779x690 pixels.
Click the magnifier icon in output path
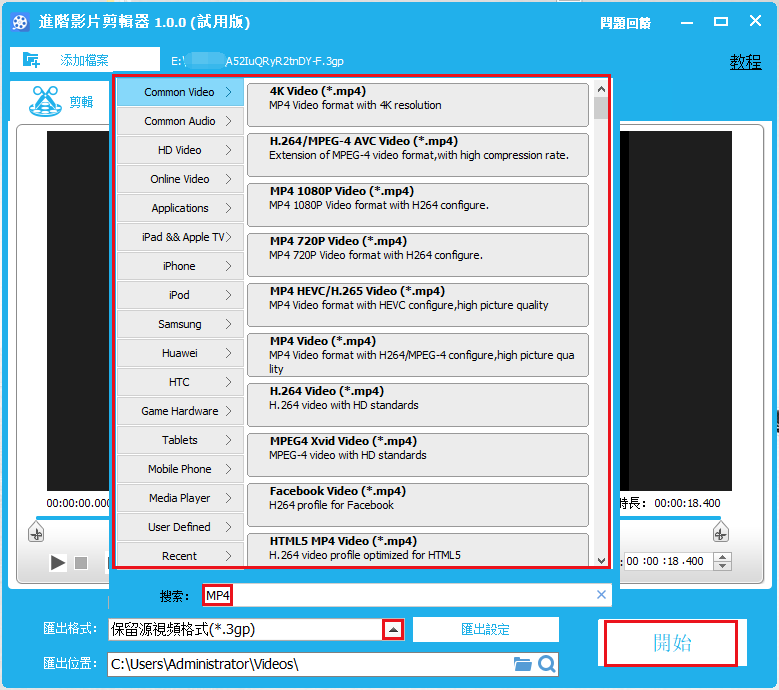[x=547, y=664]
